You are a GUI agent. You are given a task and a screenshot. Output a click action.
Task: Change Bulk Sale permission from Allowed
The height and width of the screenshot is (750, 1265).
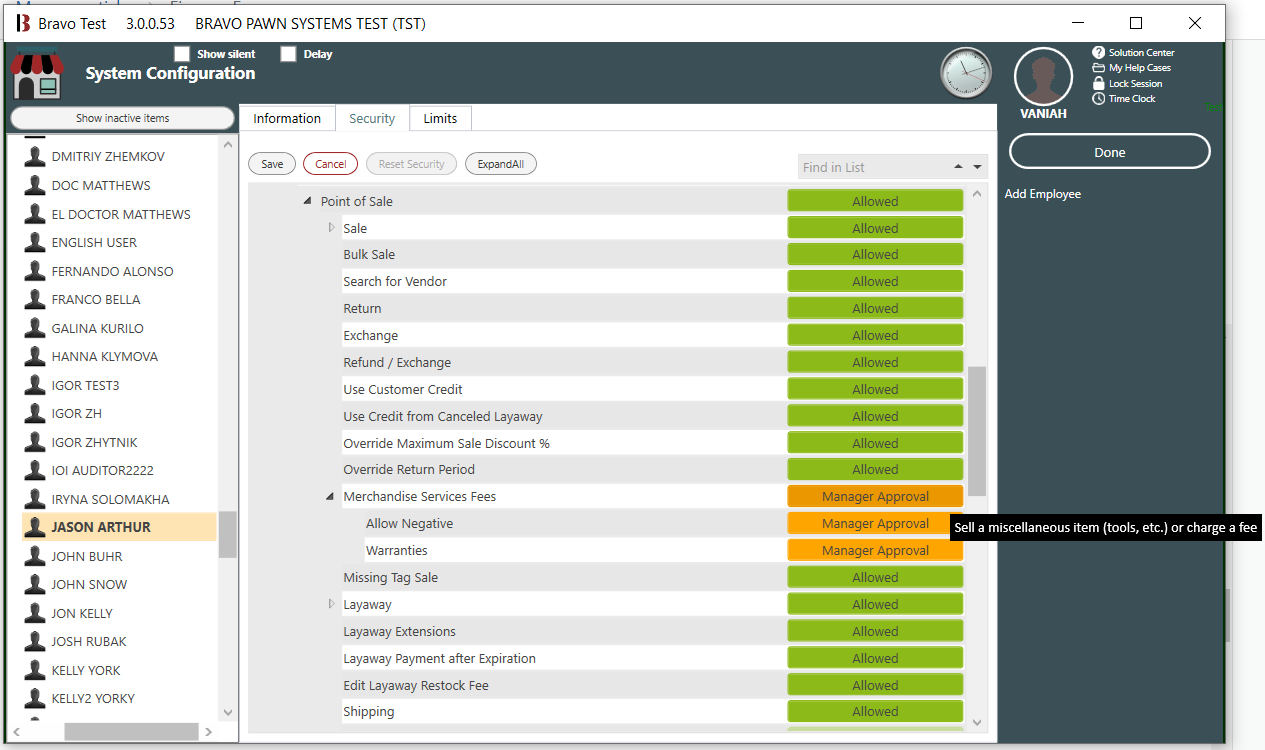875,255
